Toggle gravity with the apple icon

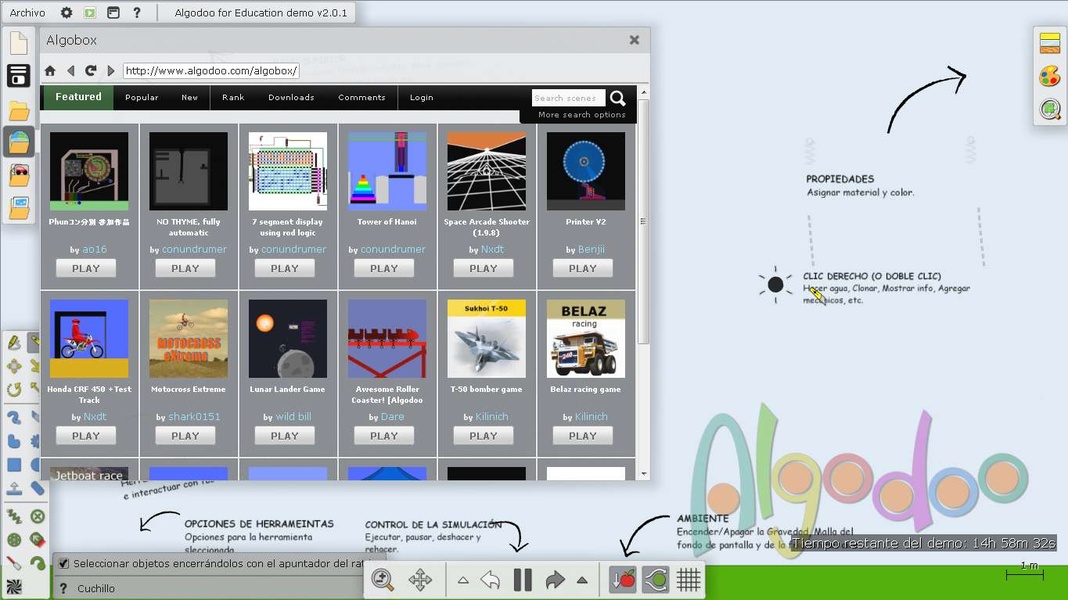click(x=622, y=578)
